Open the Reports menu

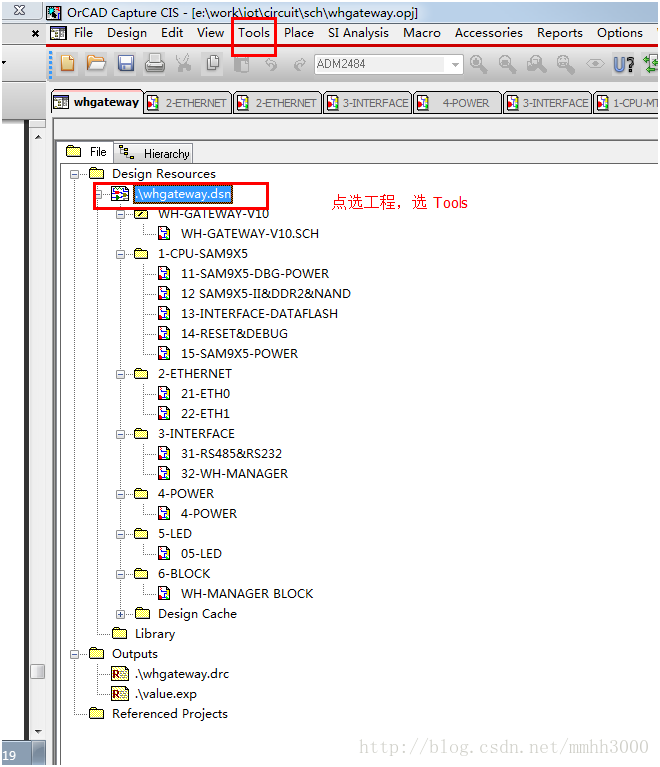(560, 33)
